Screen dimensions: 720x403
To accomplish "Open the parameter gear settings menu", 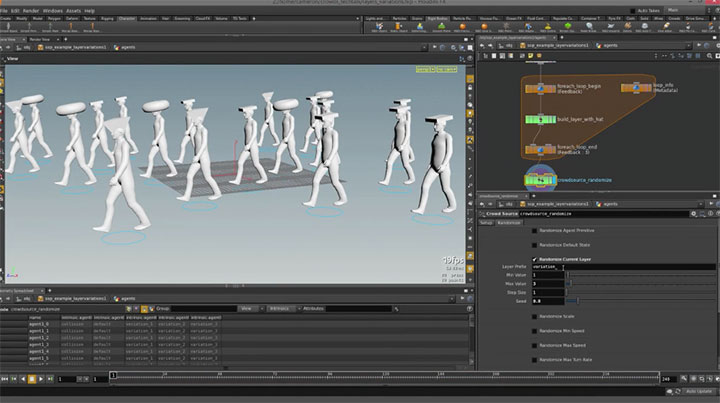I will tap(693, 214).
